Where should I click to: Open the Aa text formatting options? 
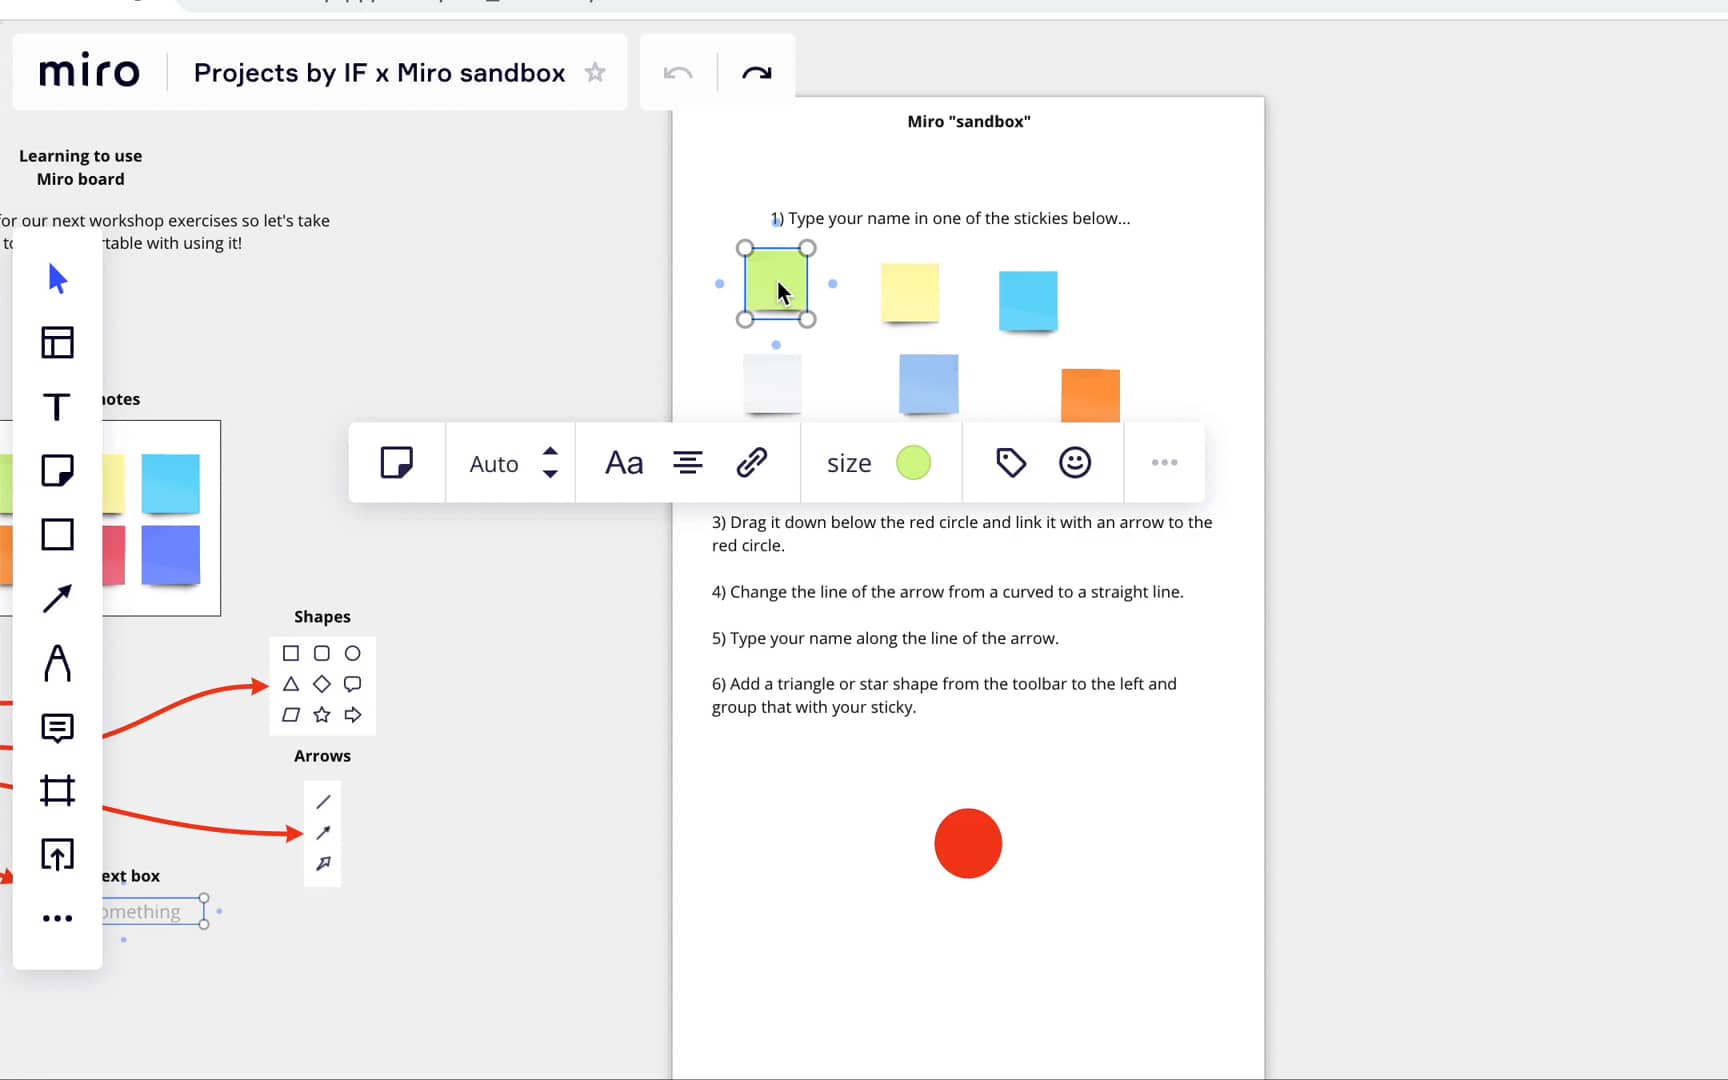623,462
